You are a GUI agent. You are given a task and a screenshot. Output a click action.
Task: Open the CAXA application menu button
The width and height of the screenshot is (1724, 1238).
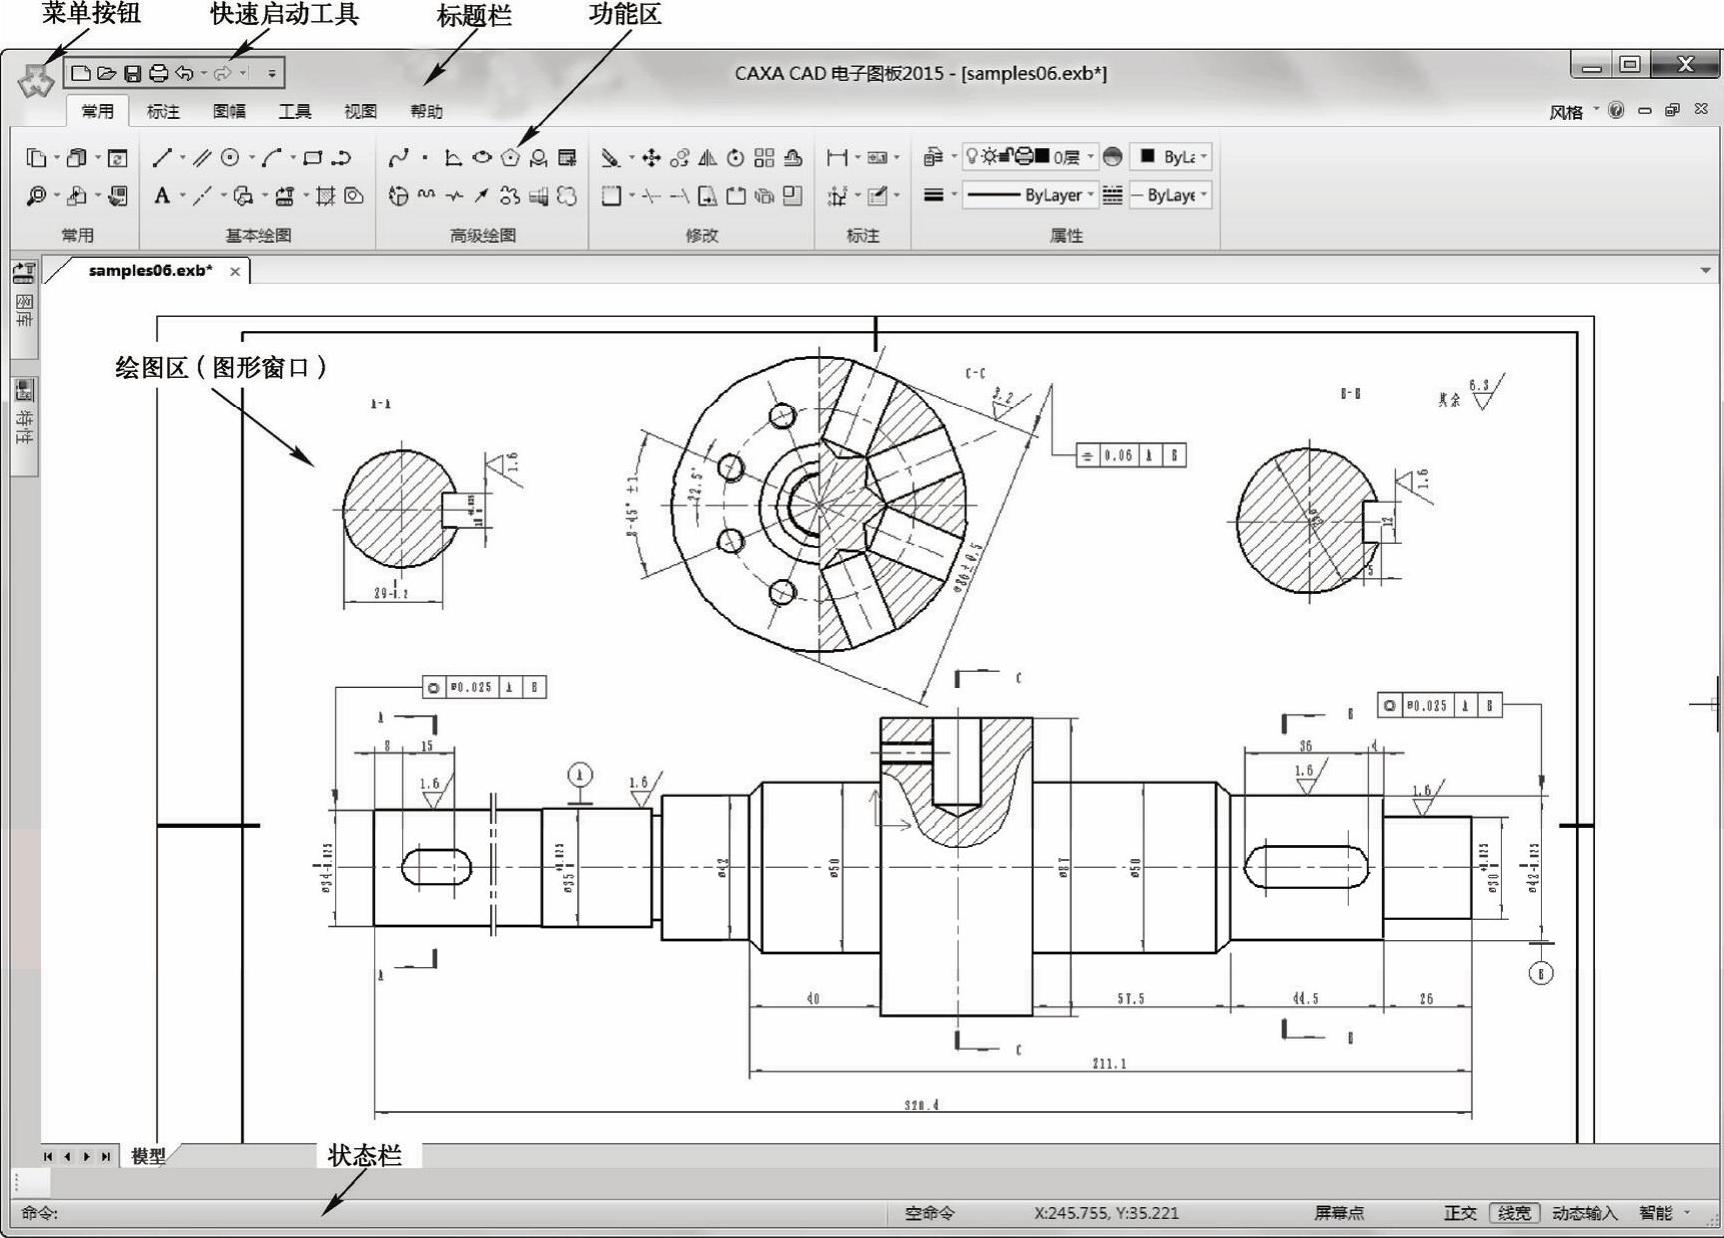tap(36, 80)
